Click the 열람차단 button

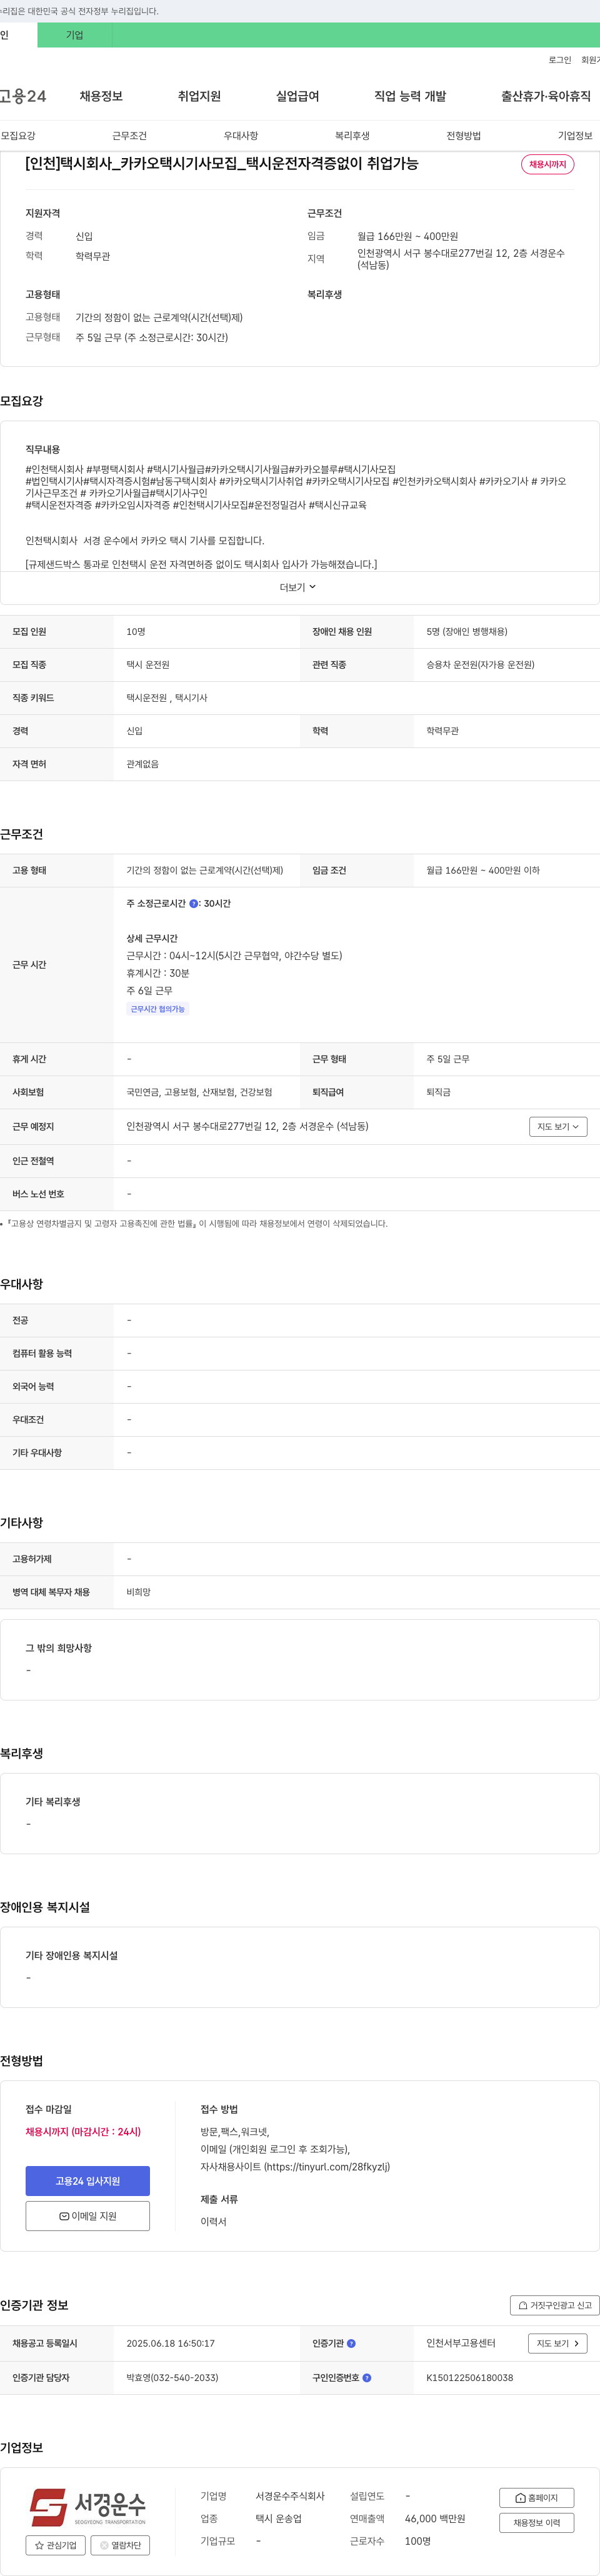click(x=120, y=2545)
